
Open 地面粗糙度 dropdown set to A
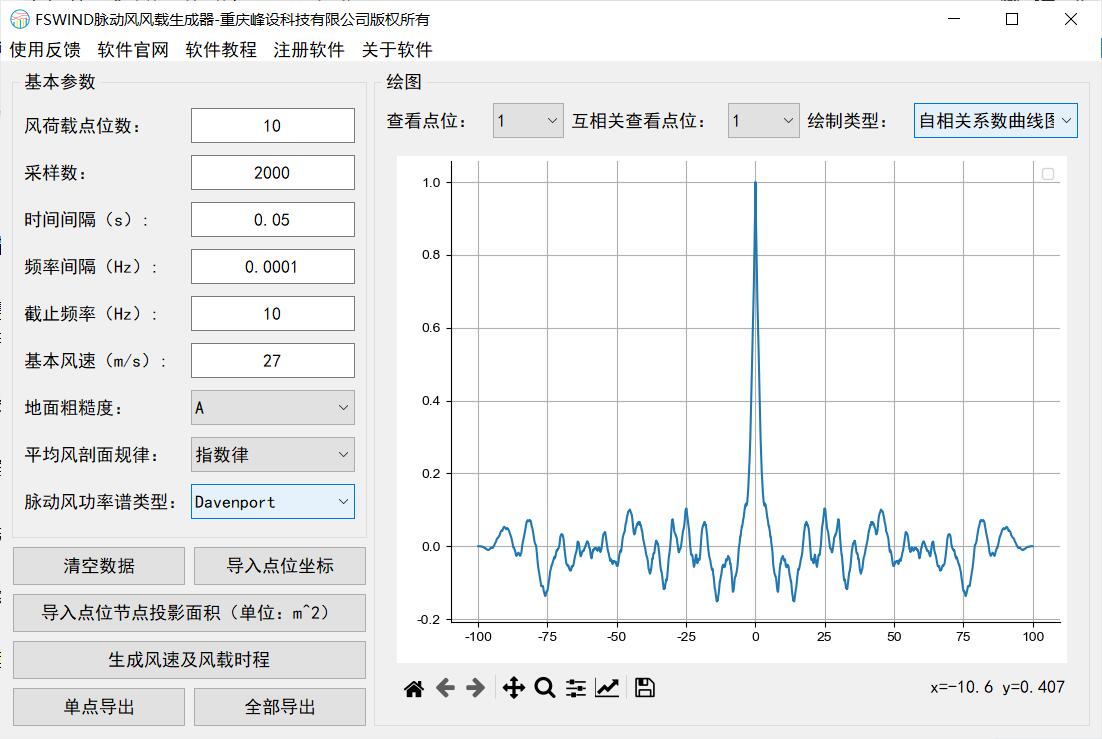click(x=273, y=408)
